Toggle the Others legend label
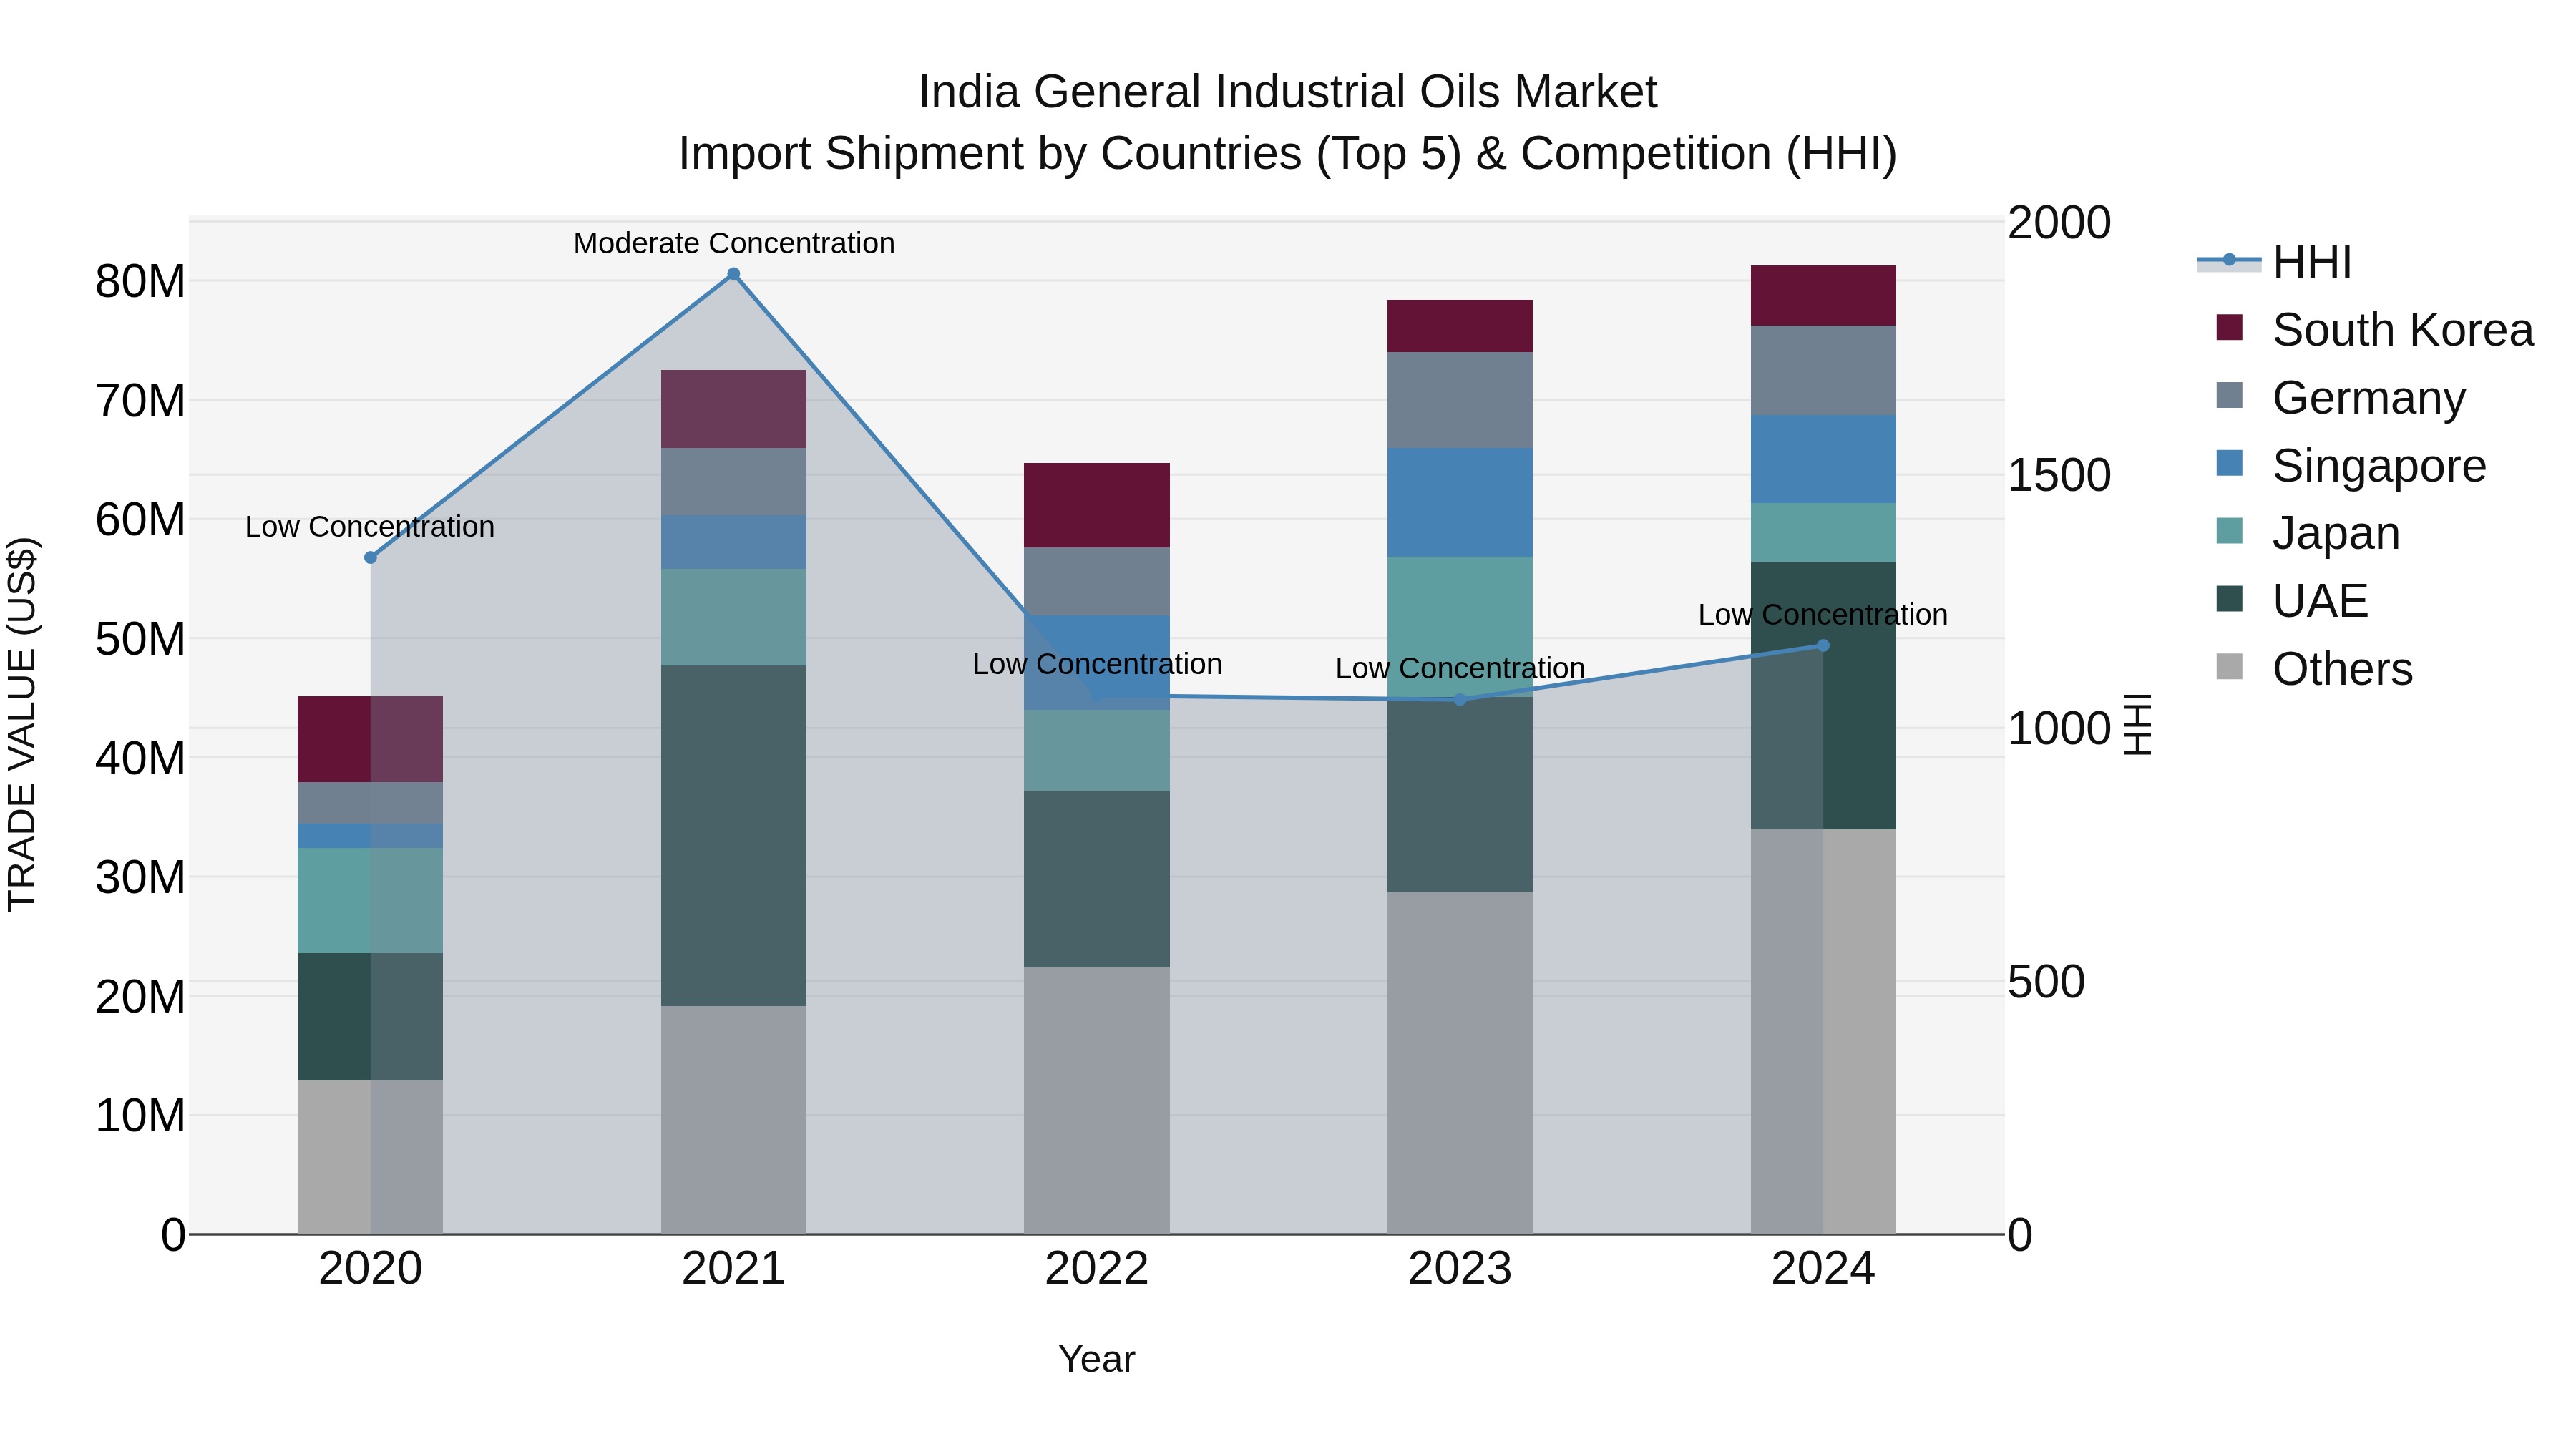The width and height of the screenshot is (2576, 1449). pyautogui.click(x=2342, y=670)
